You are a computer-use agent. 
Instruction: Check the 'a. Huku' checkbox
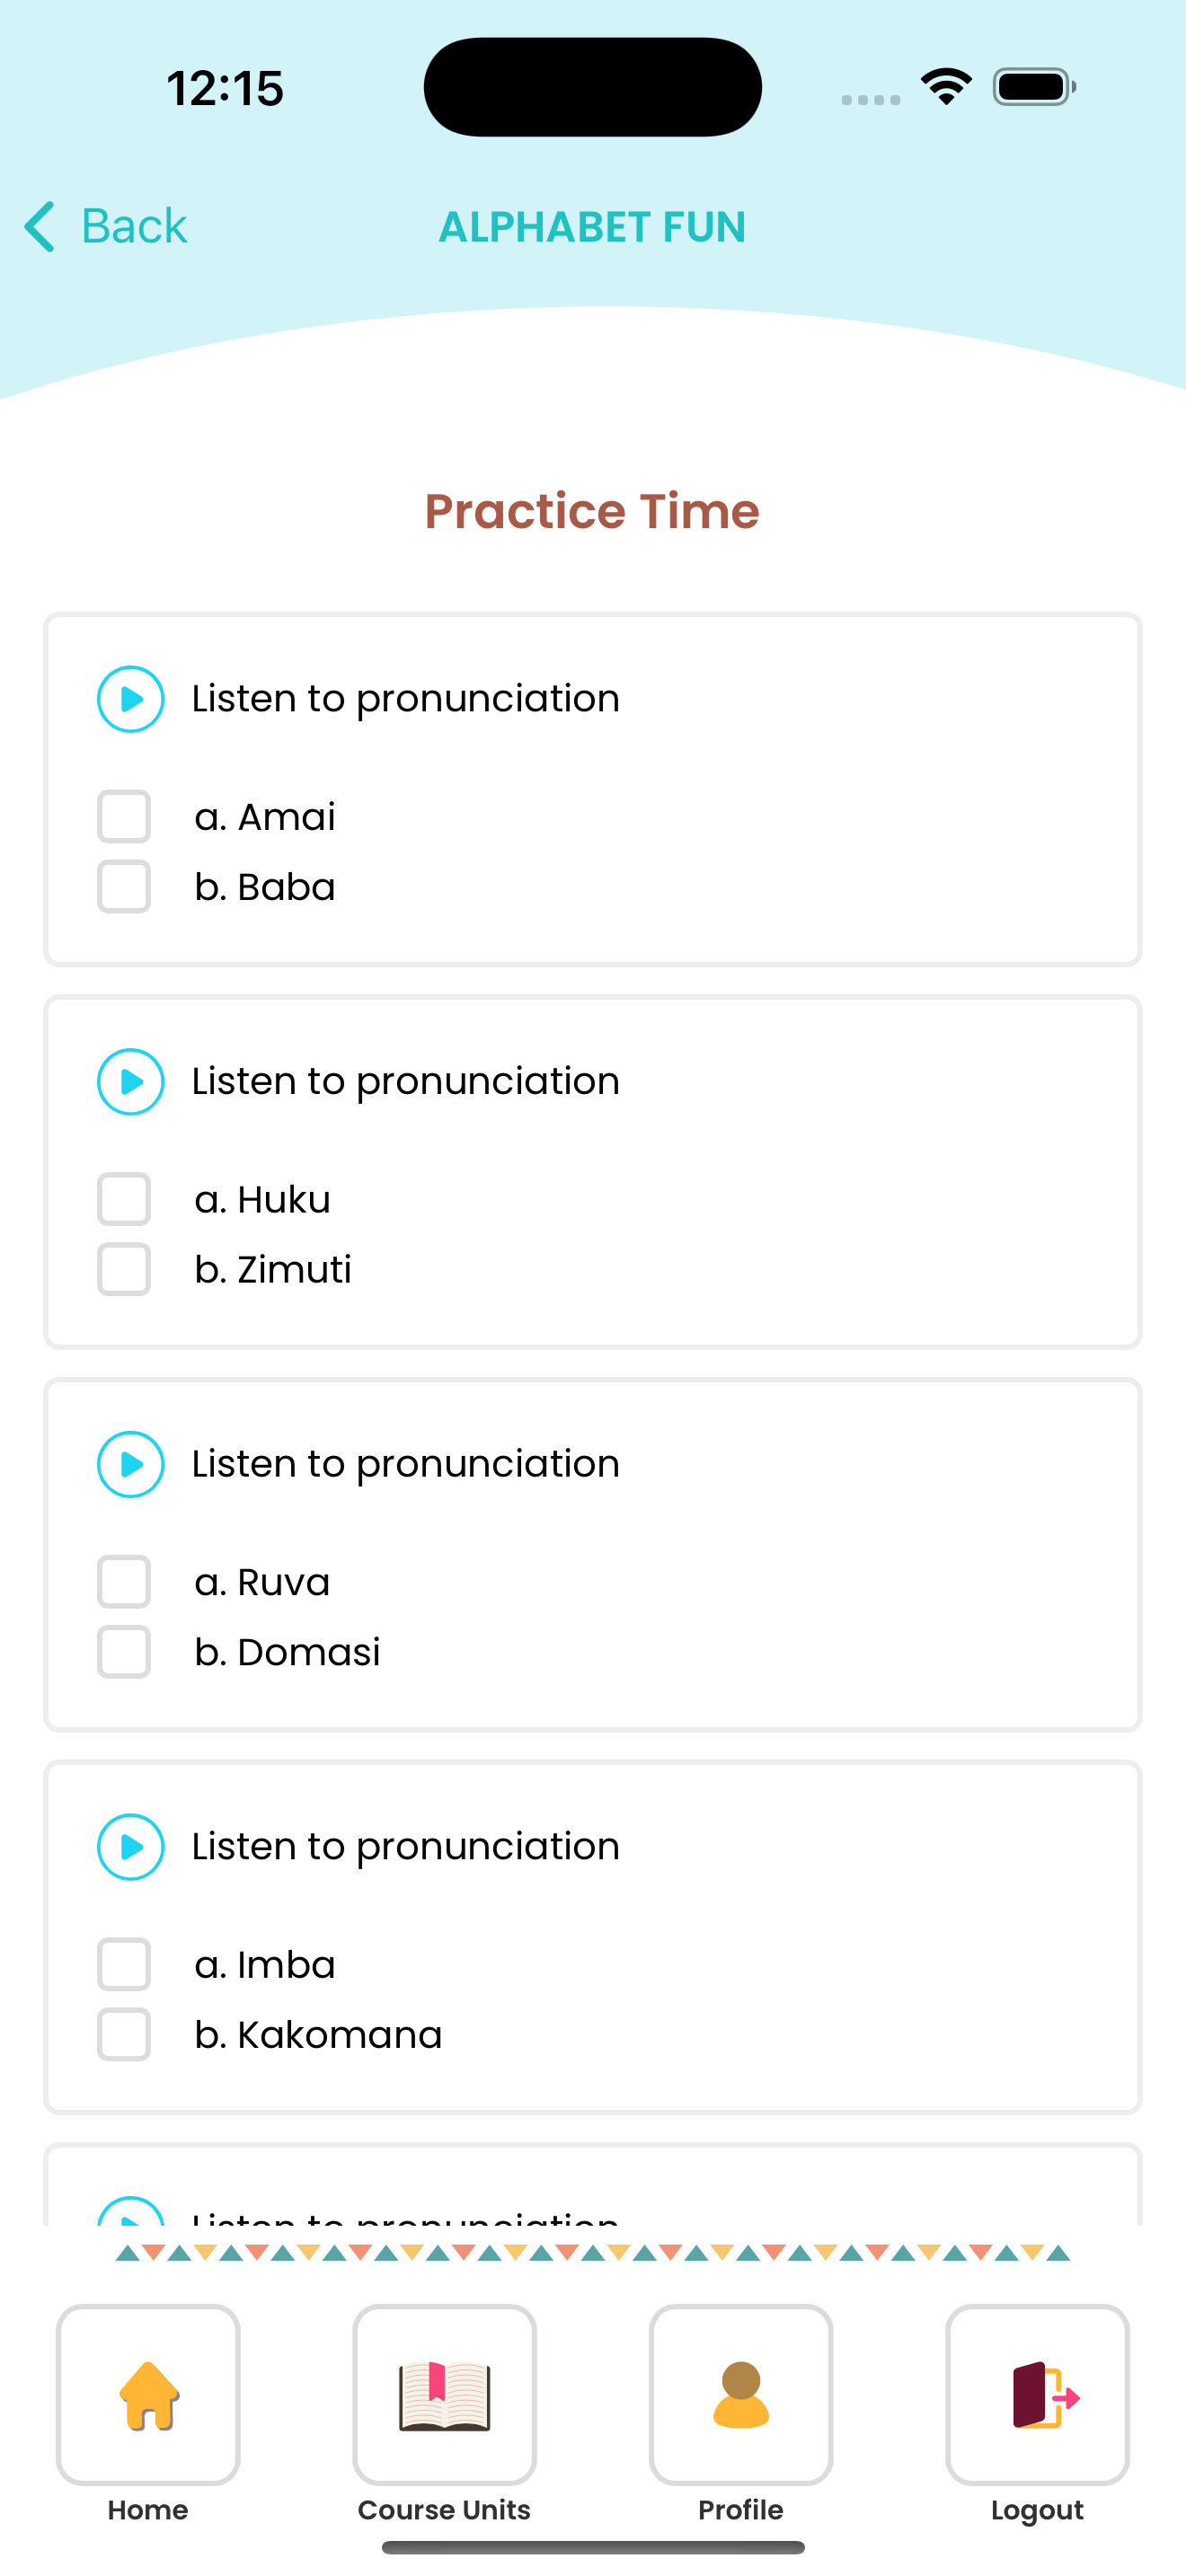pyautogui.click(x=124, y=1199)
